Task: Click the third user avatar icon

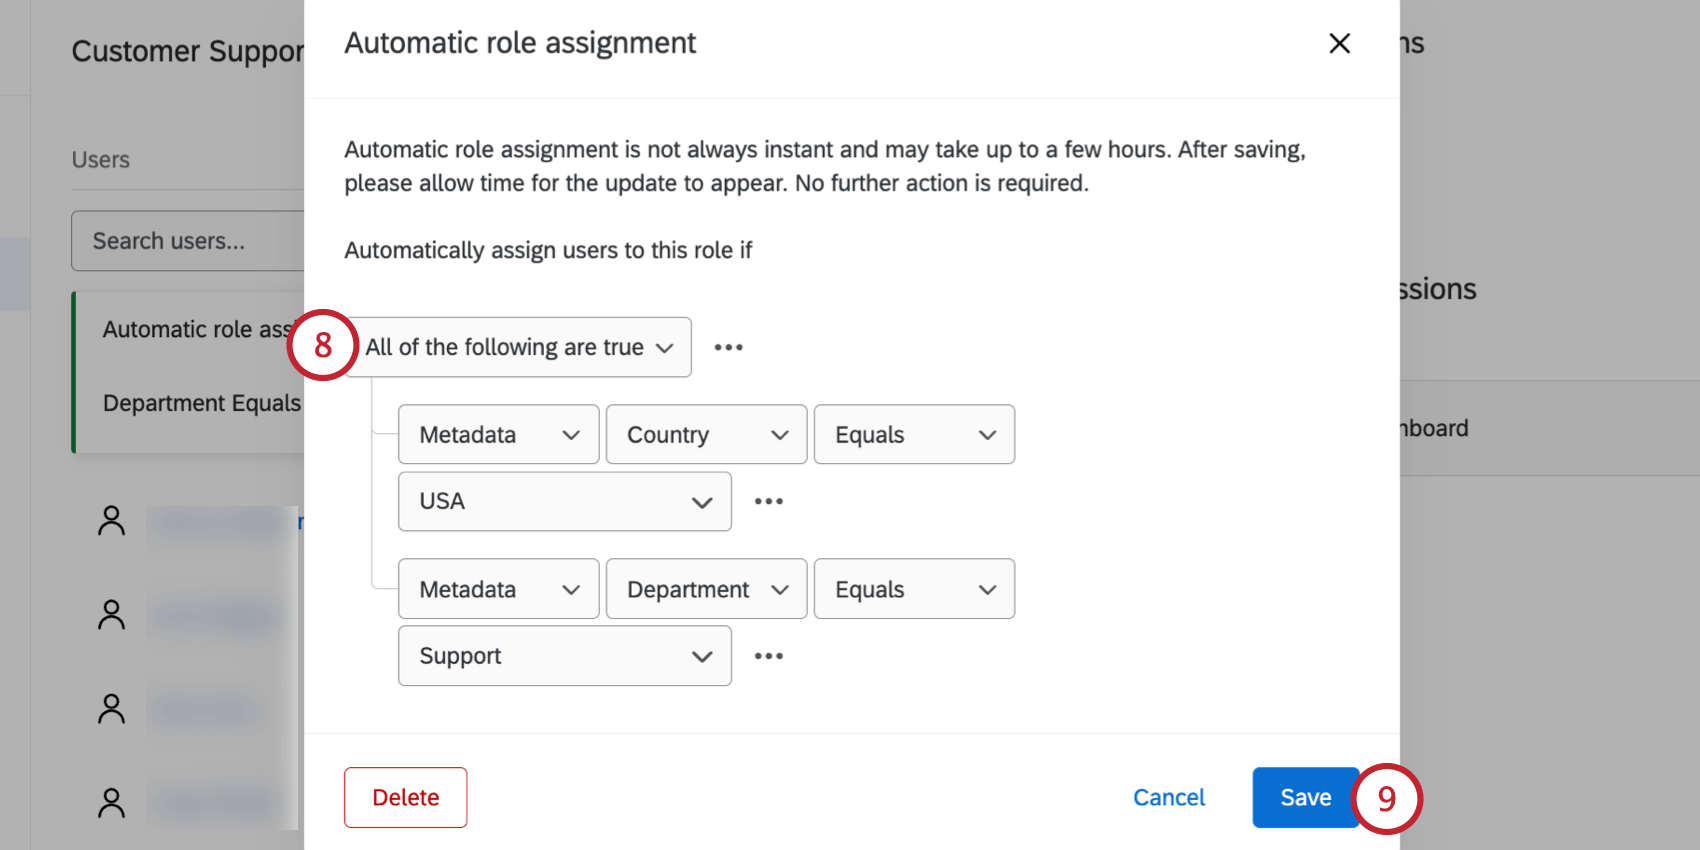Action: point(111,708)
